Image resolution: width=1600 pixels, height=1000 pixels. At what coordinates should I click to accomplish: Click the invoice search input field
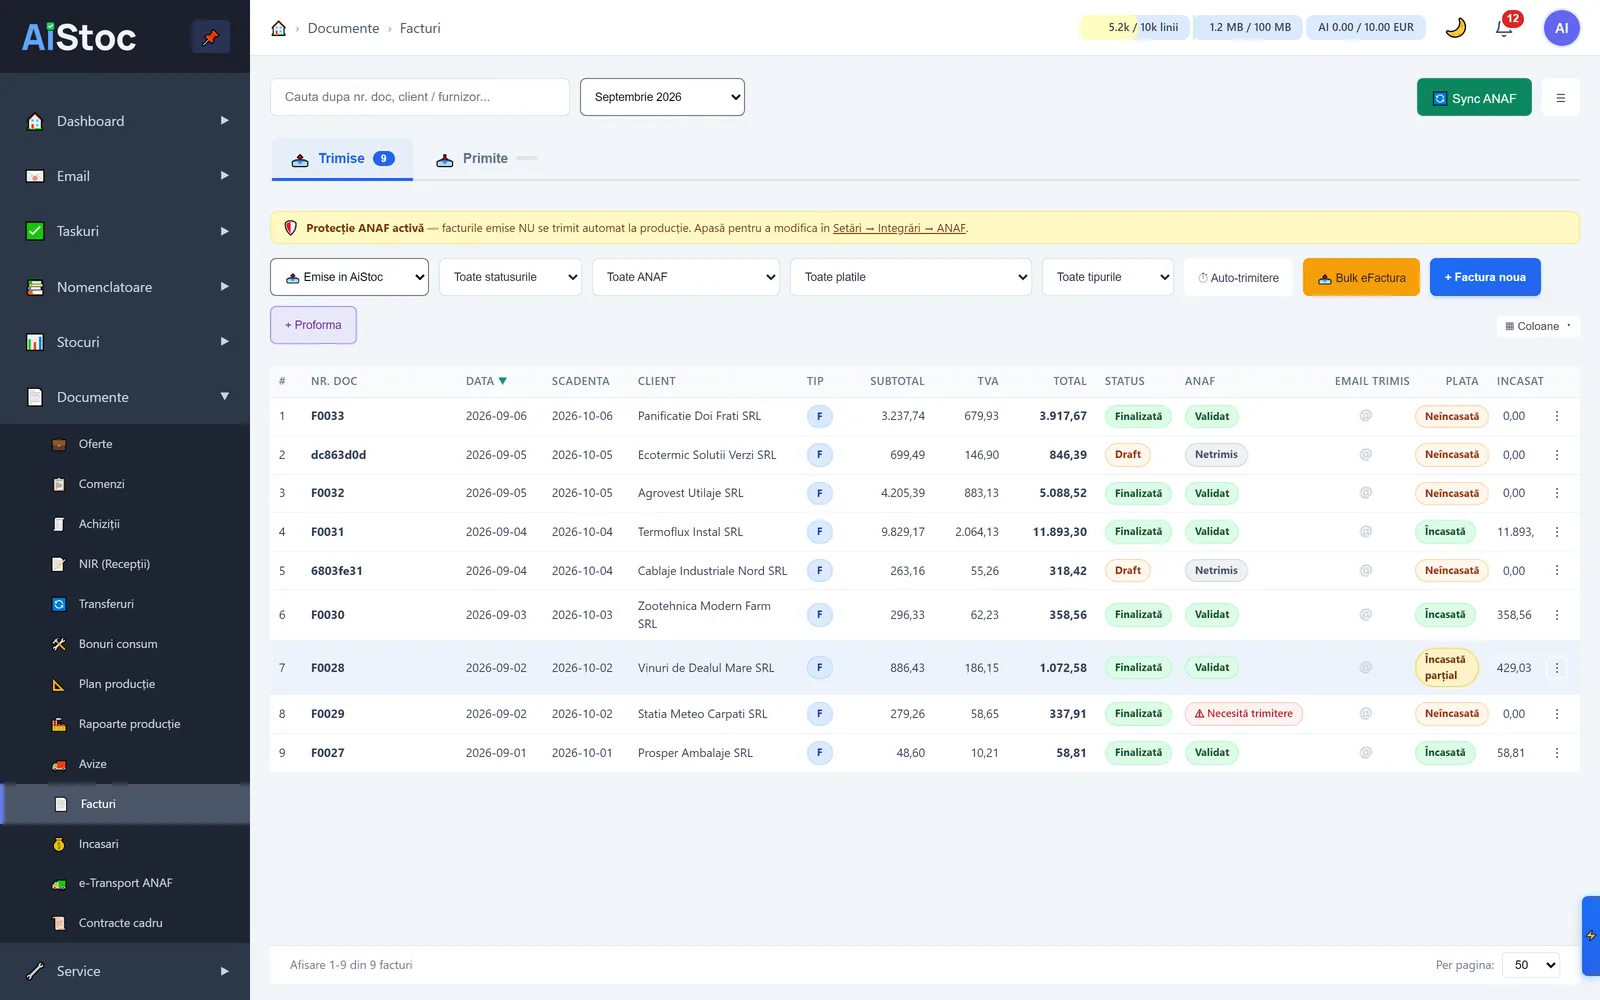(420, 97)
